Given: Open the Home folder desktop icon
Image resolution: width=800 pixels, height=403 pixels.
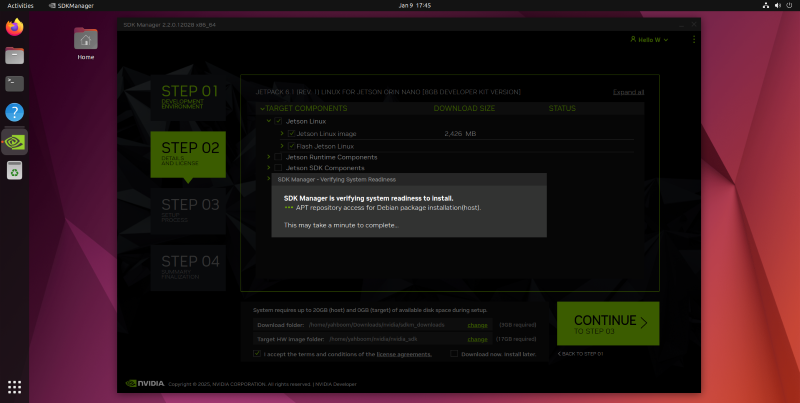Looking at the screenshot, I should click(86, 40).
